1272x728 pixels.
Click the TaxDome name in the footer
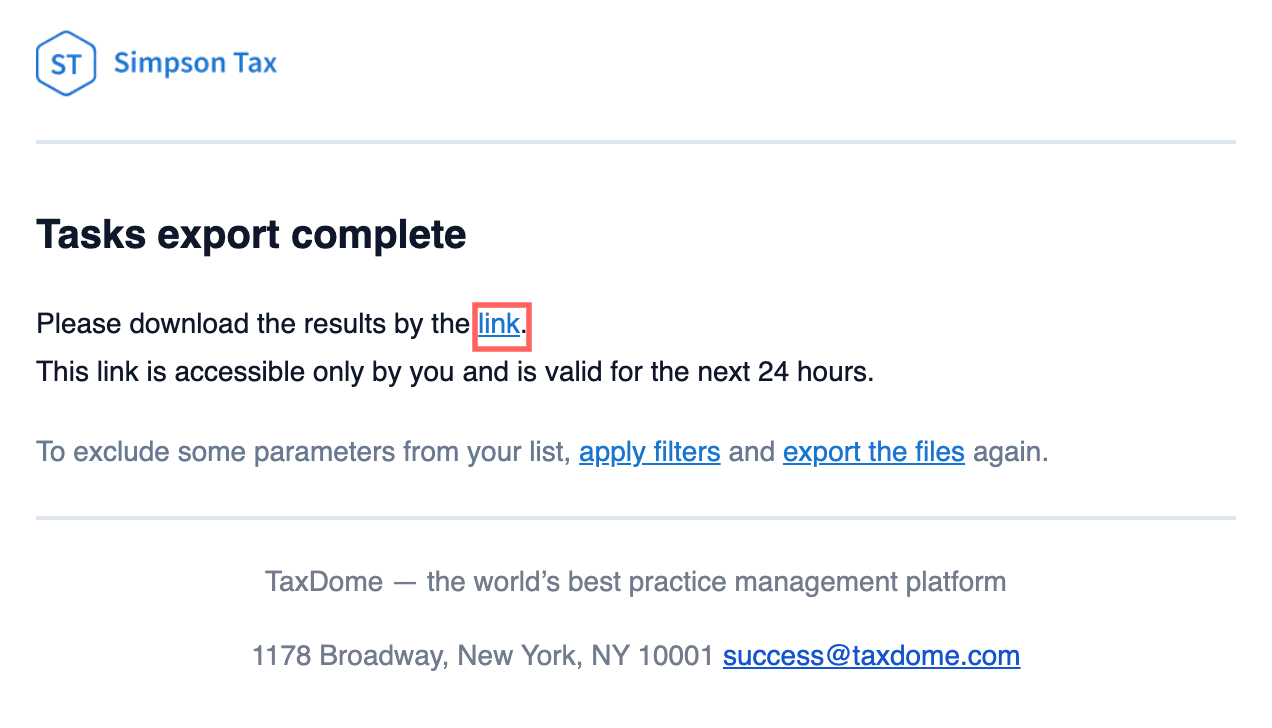pos(323,581)
